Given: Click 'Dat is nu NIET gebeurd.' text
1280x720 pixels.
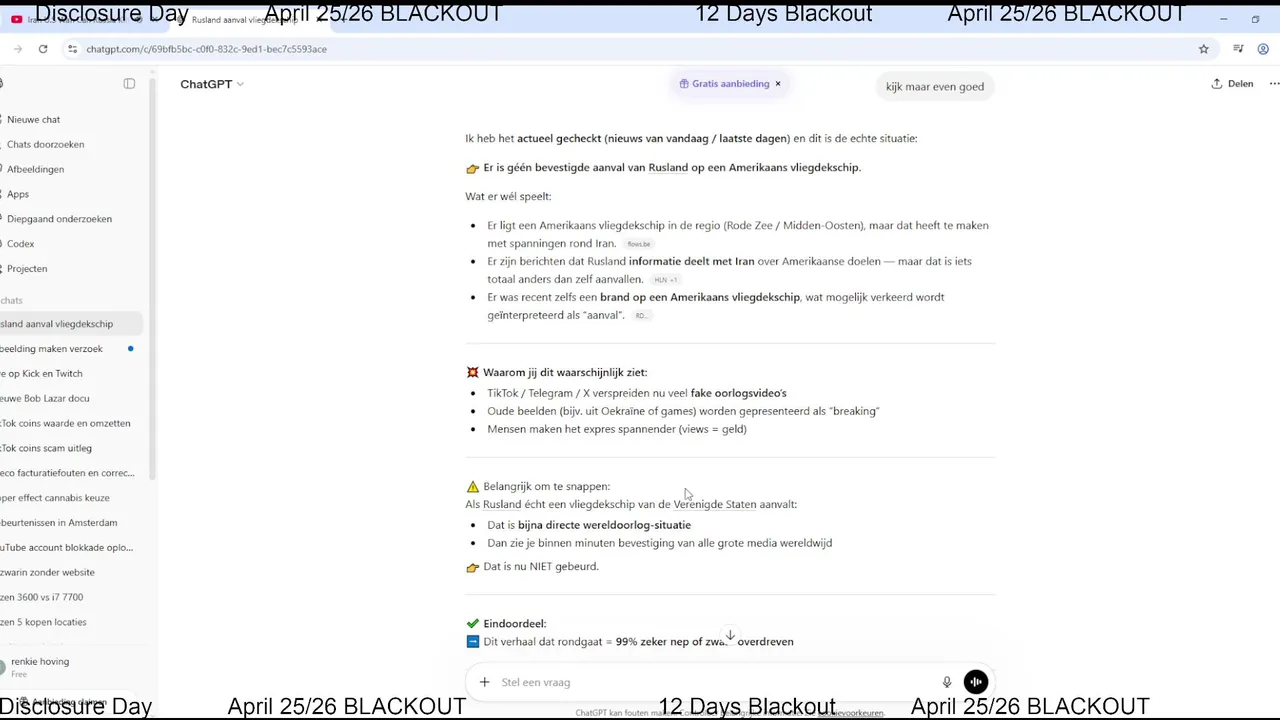Looking at the screenshot, I should (541, 567).
